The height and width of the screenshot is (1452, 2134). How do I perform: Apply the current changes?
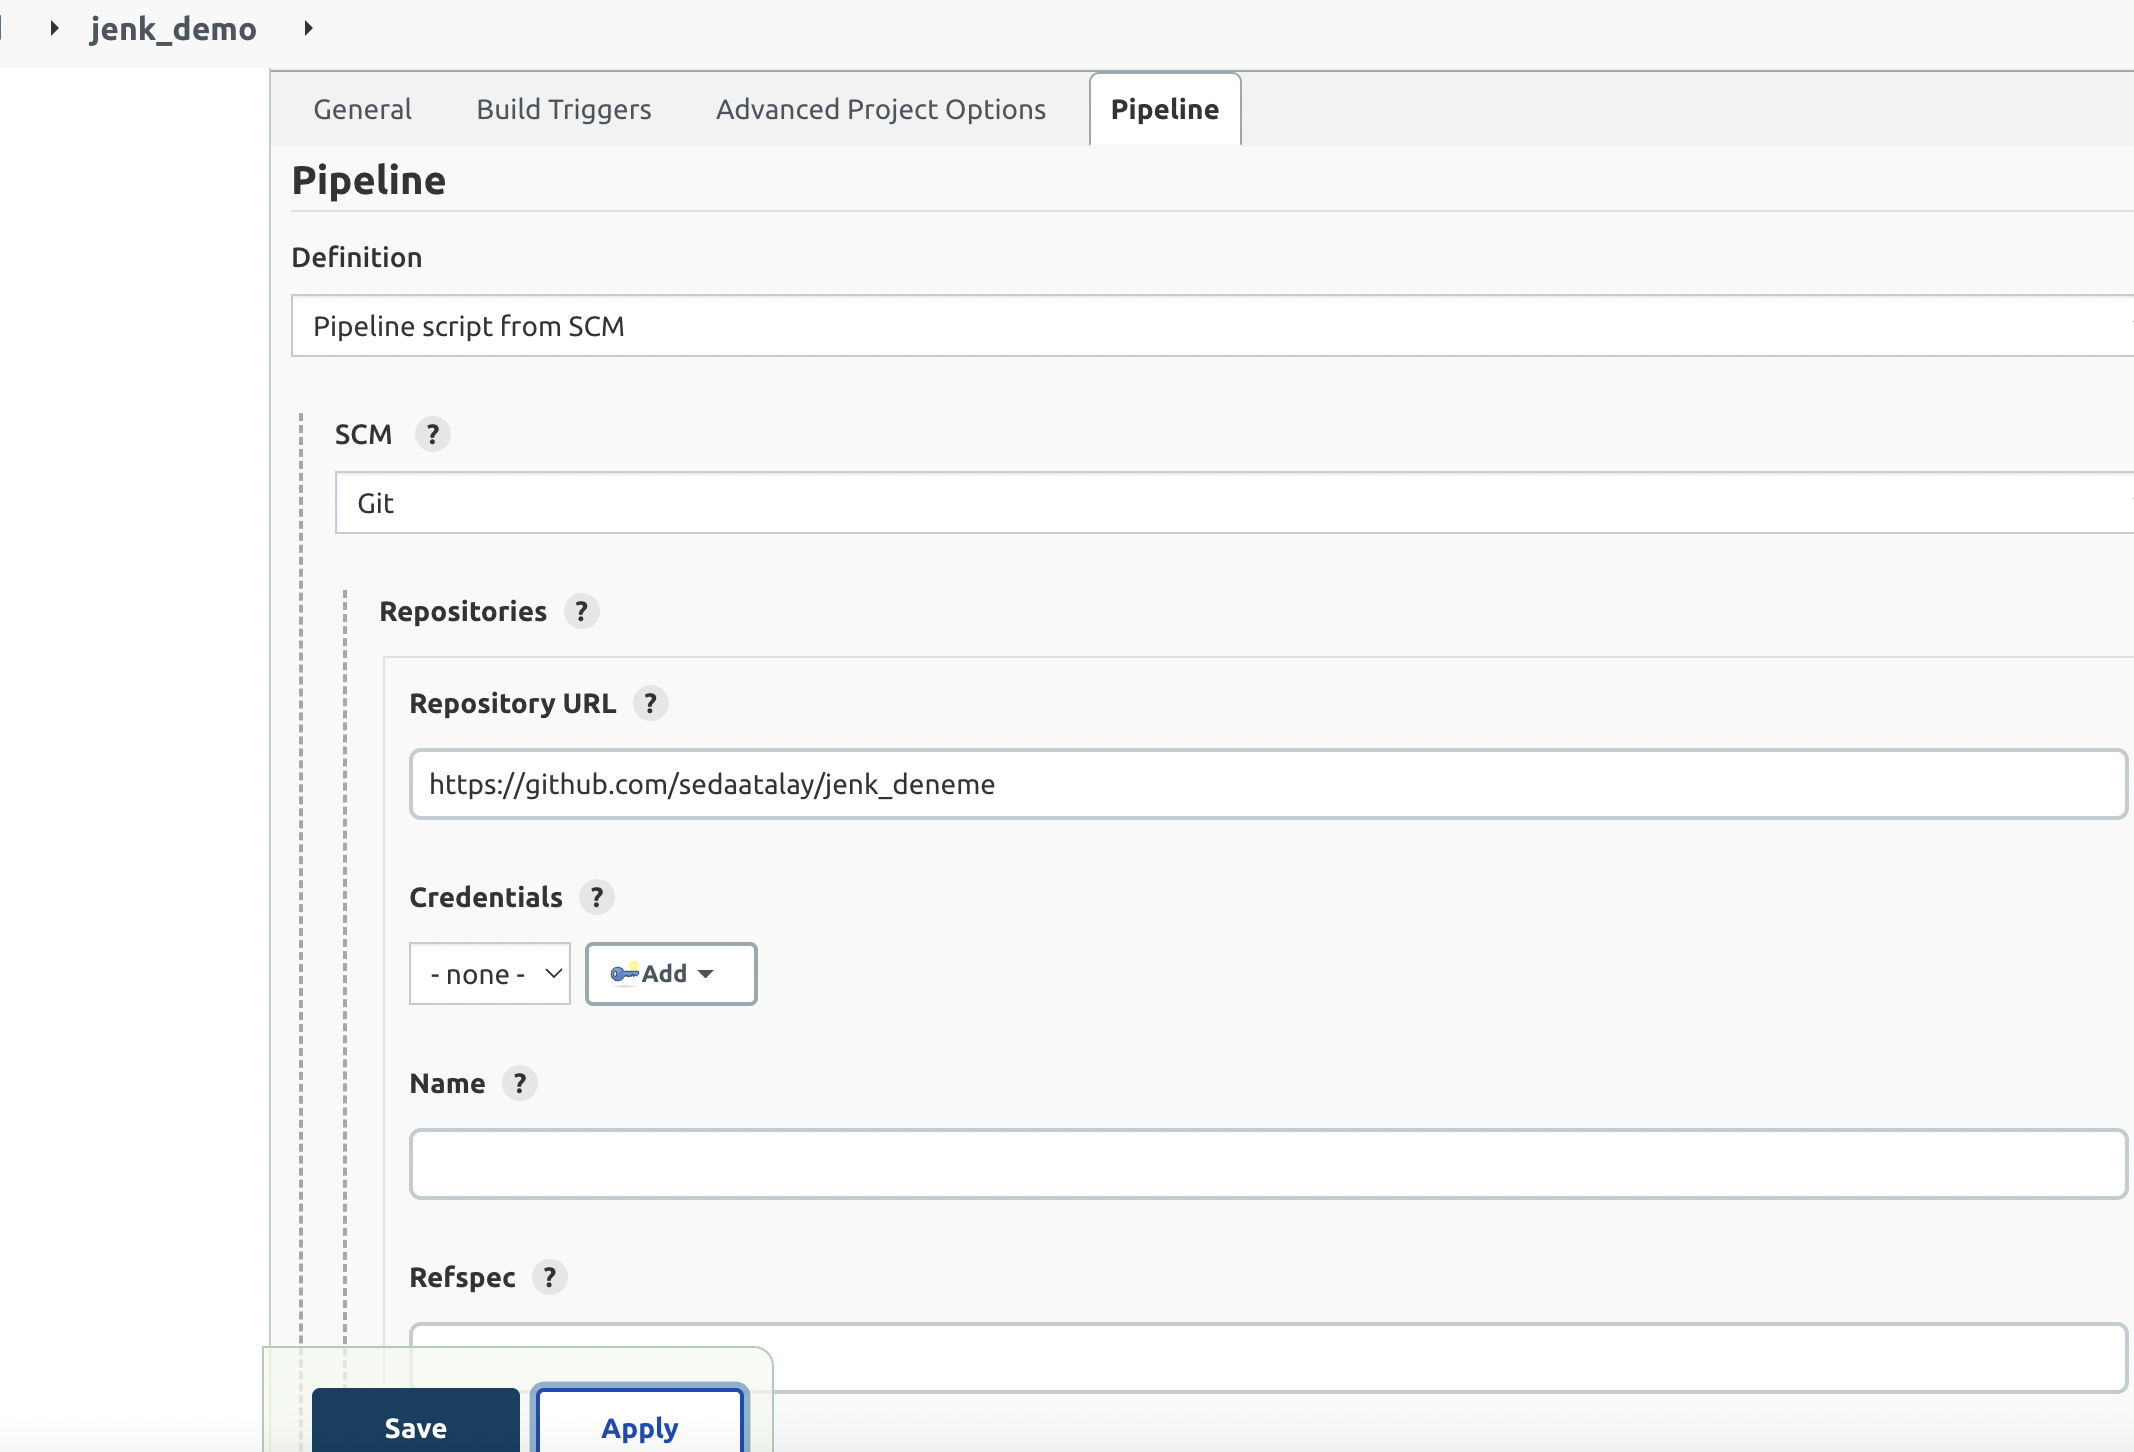[639, 1428]
